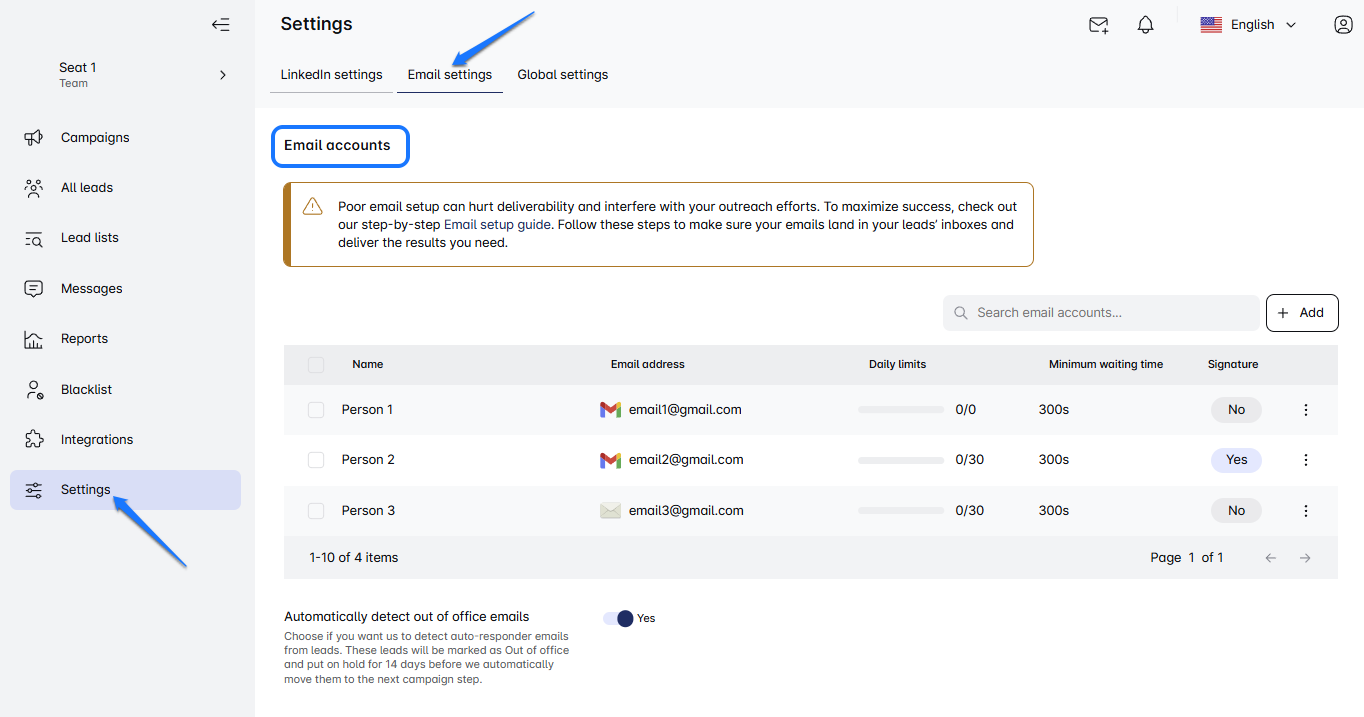Switch to the LinkedIn settings tab
This screenshot has width=1364, height=717.
click(x=331, y=75)
